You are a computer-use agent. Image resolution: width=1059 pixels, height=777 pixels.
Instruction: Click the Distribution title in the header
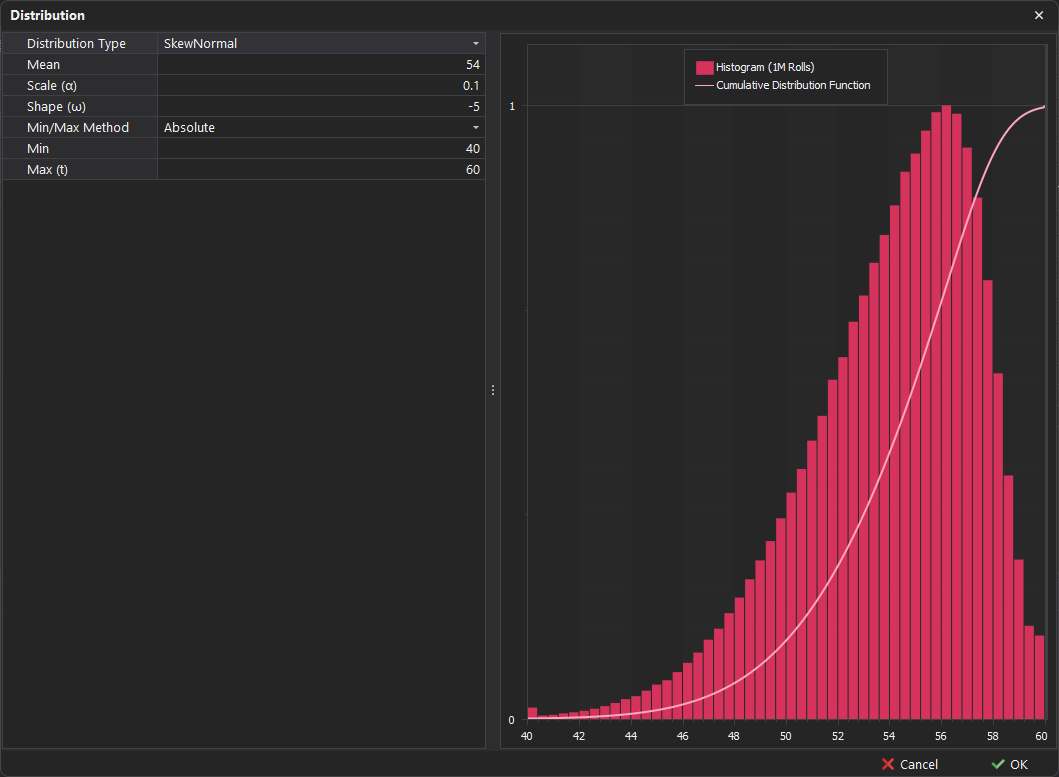coord(48,15)
